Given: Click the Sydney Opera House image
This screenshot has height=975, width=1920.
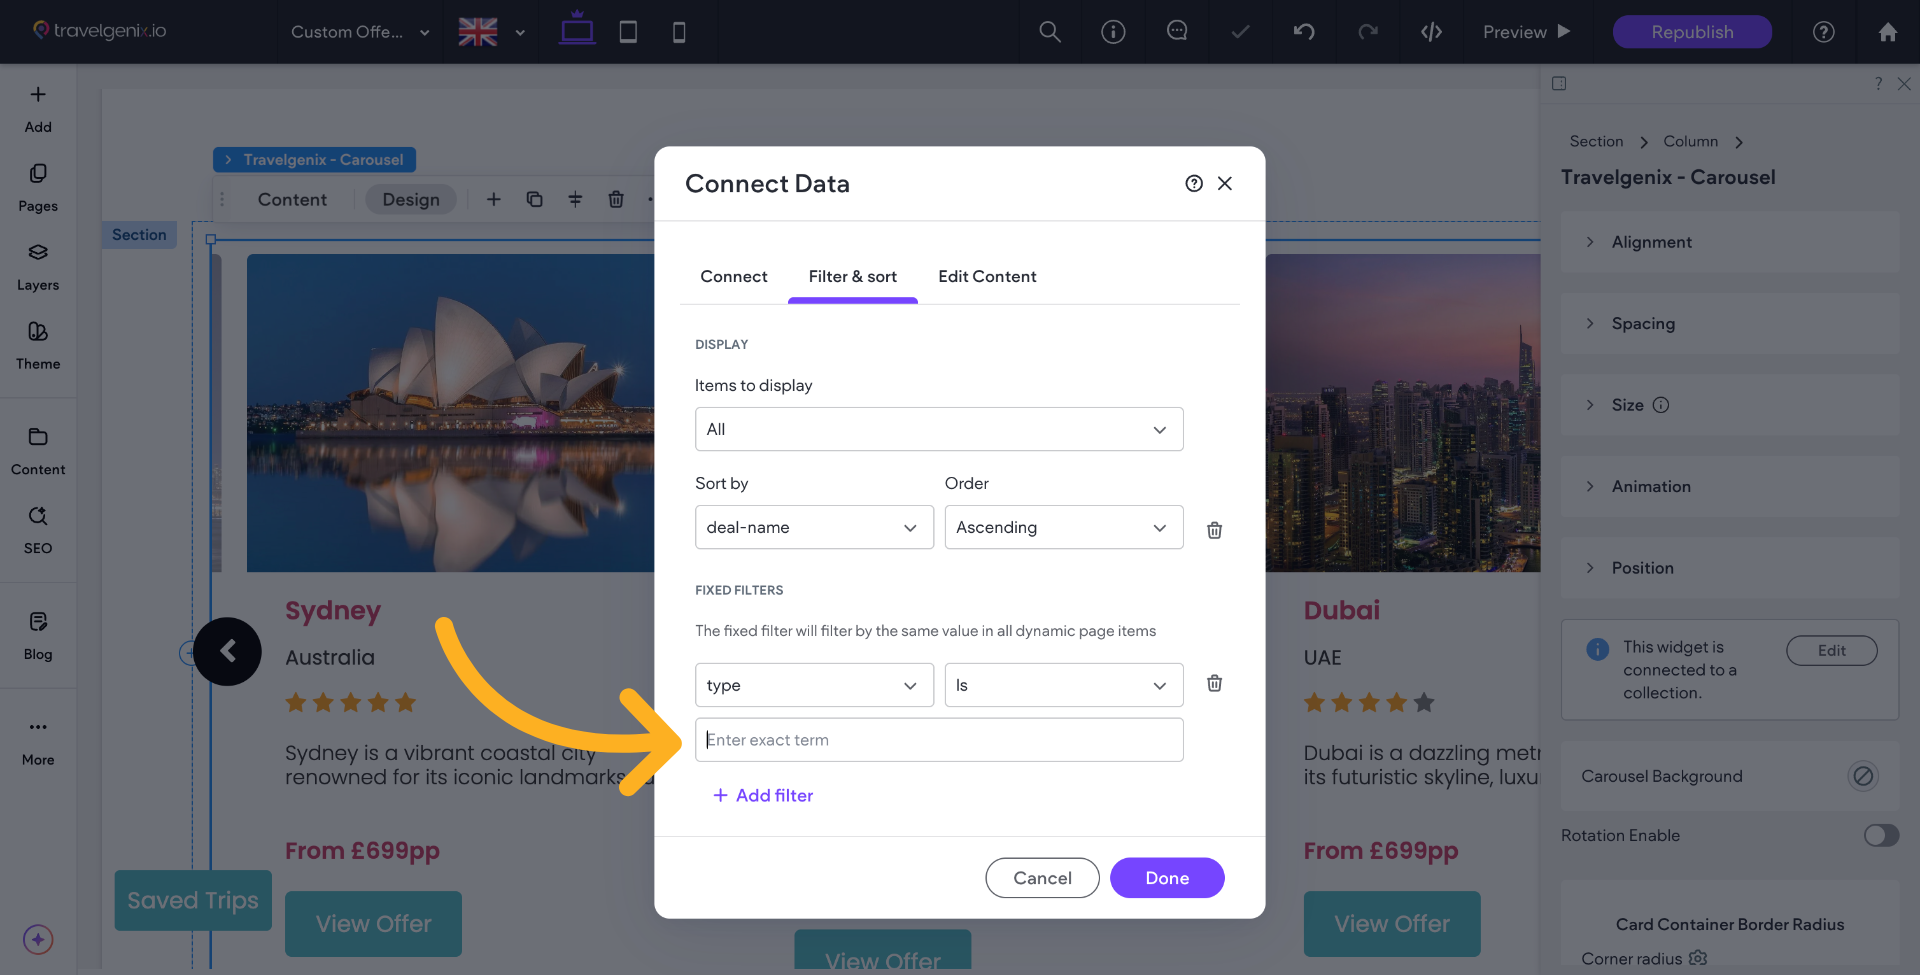Looking at the screenshot, I should 451,413.
